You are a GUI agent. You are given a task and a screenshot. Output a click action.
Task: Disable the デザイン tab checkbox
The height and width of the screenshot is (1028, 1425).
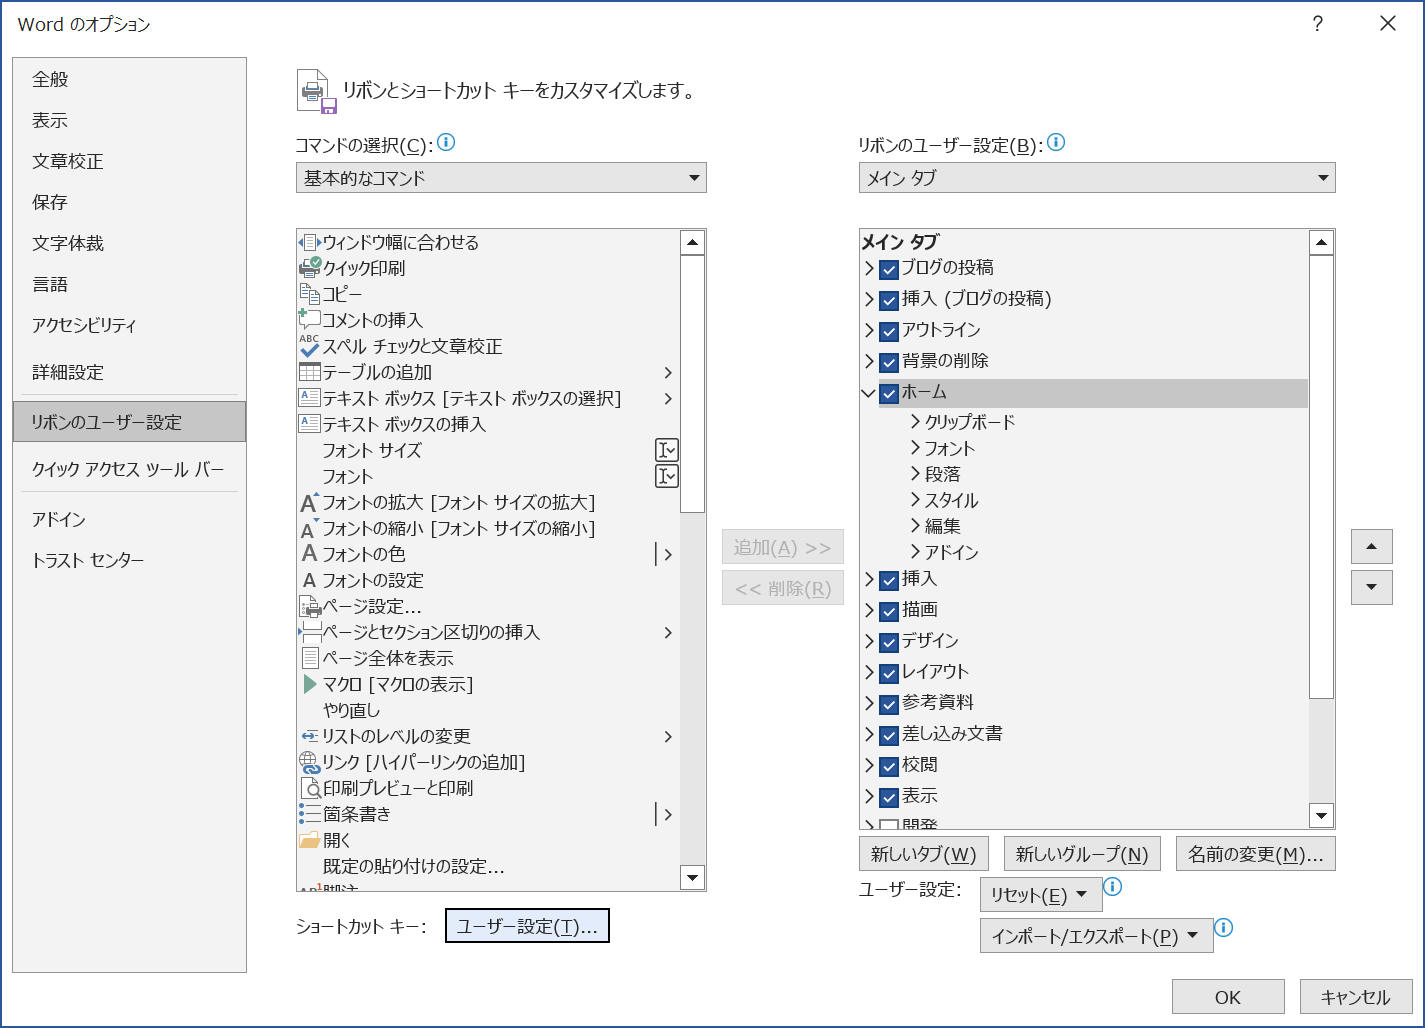pos(889,642)
